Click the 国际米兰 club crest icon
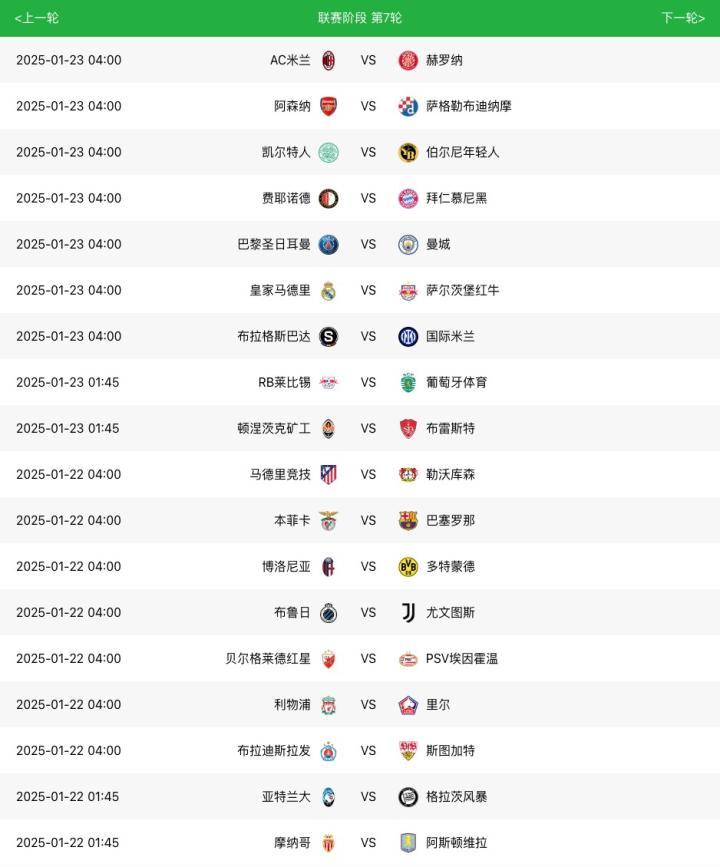 click(408, 336)
